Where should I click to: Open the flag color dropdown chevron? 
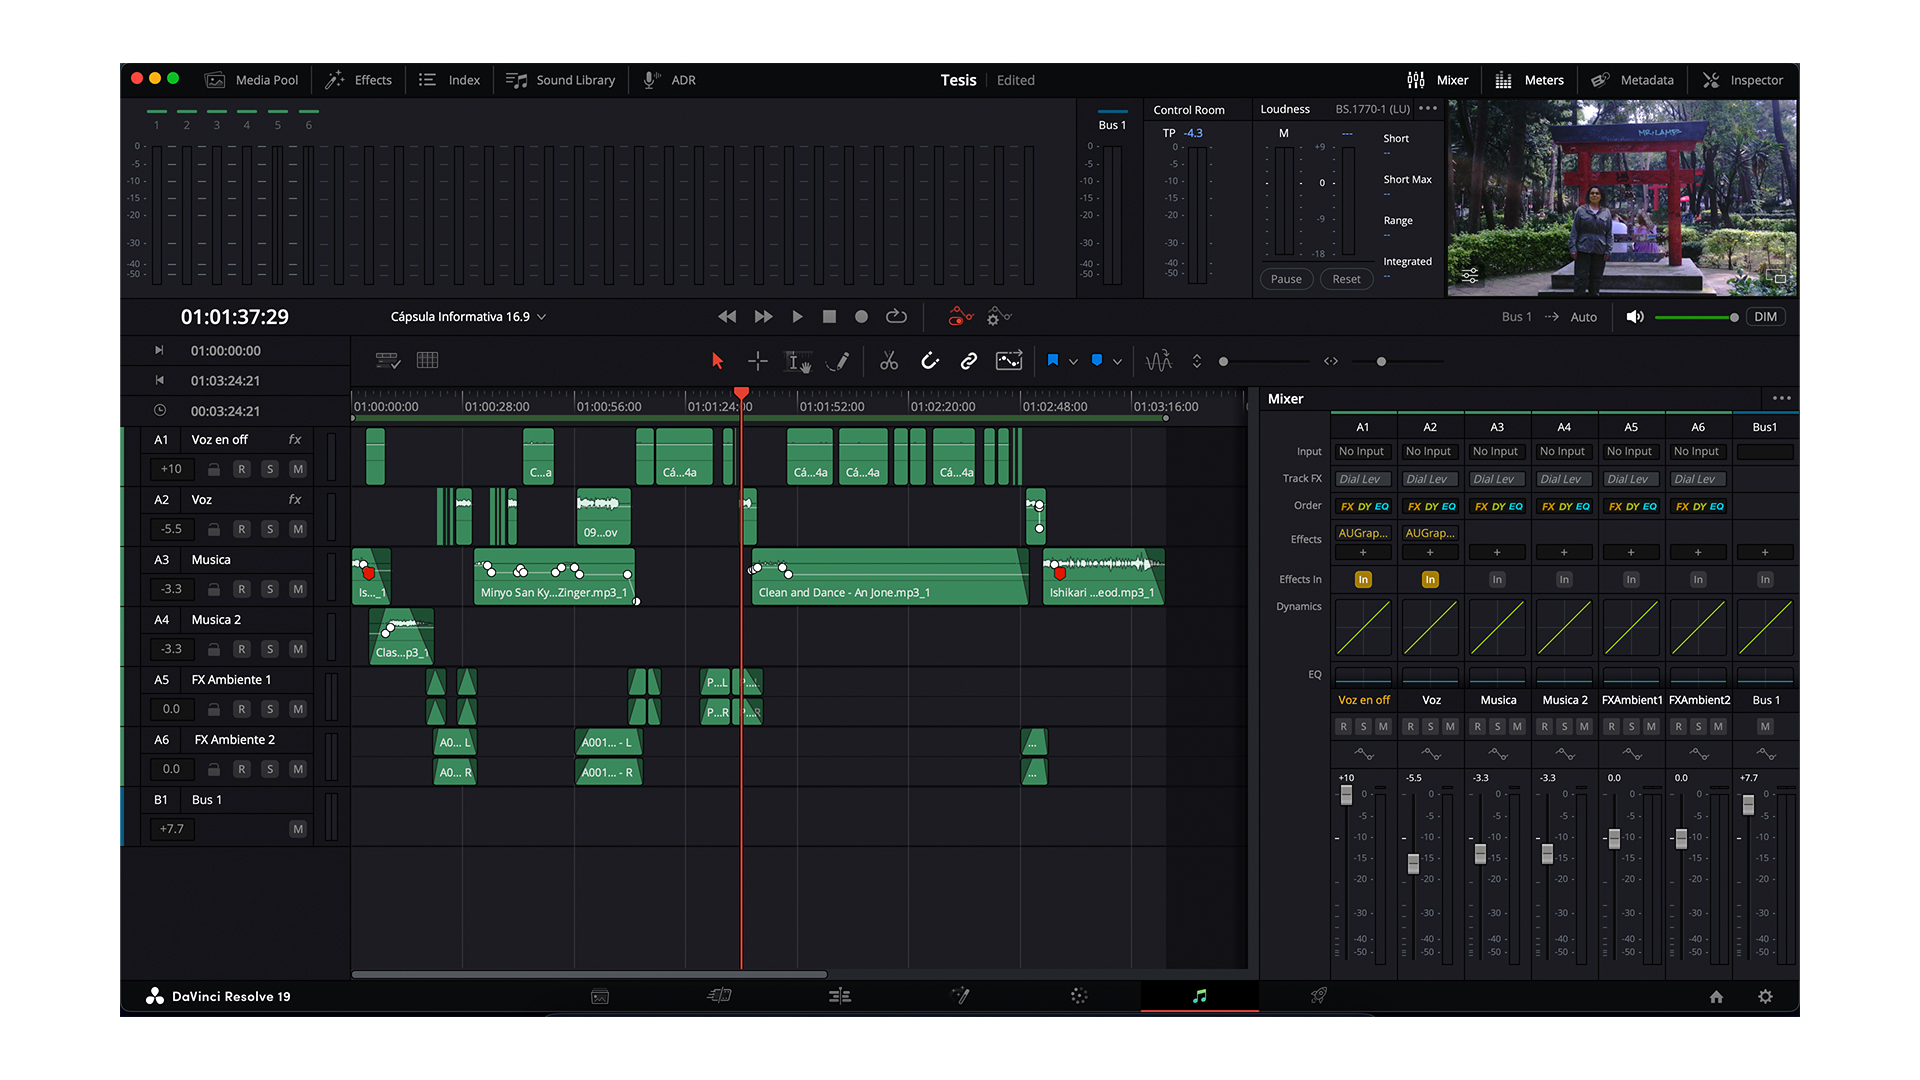(1072, 360)
